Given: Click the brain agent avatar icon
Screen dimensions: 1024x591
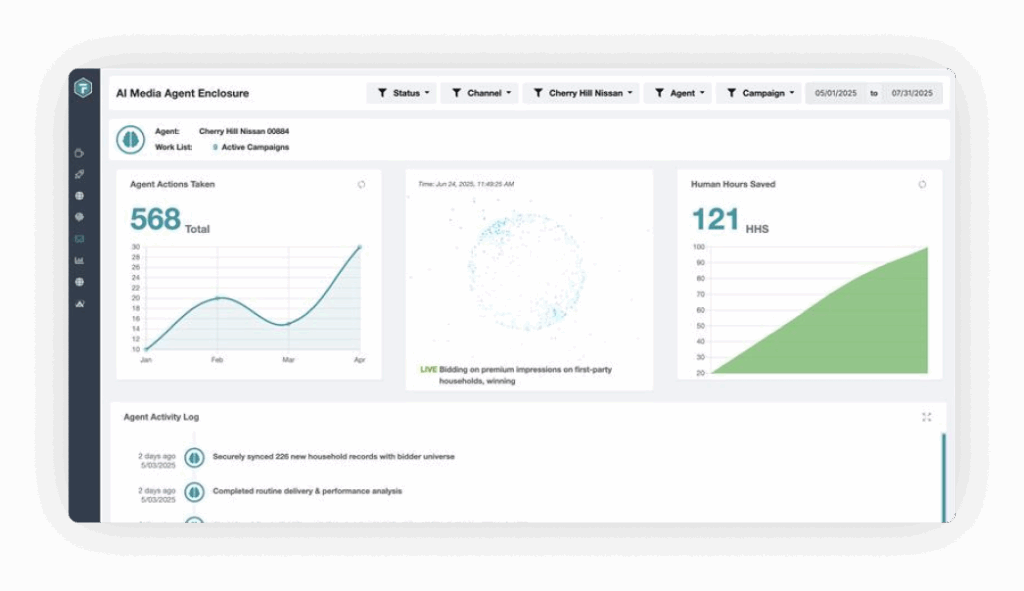Looking at the screenshot, I should pos(131,140).
